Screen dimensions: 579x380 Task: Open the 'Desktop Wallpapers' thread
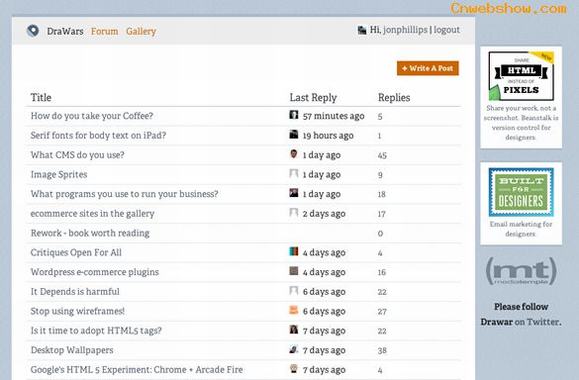[x=72, y=350]
